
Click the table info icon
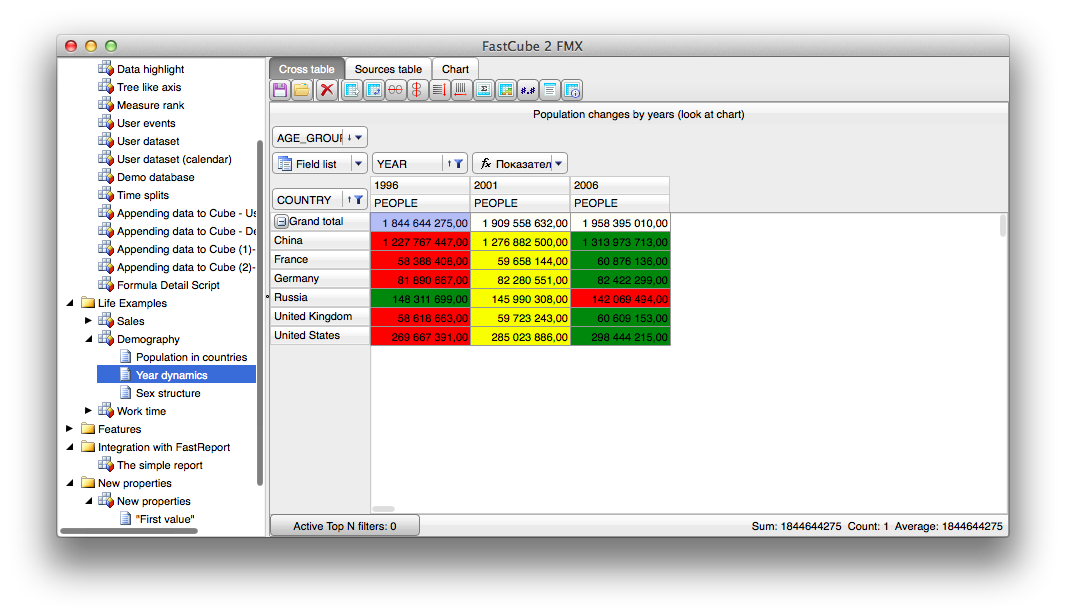point(572,90)
